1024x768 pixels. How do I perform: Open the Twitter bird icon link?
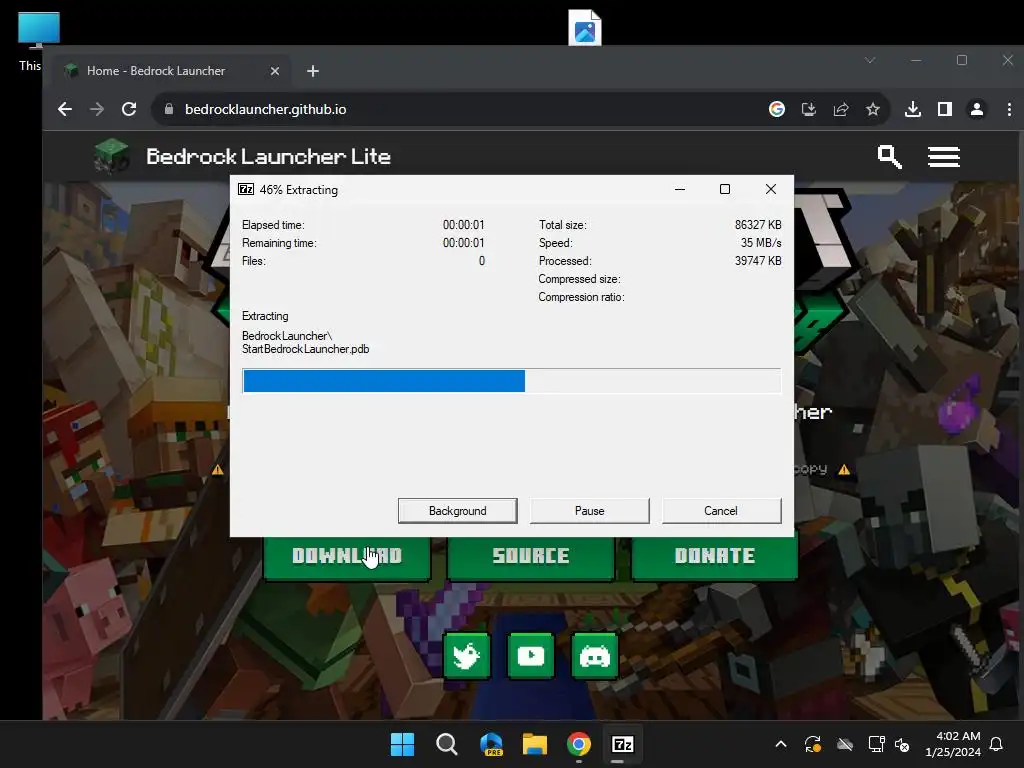point(467,656)
